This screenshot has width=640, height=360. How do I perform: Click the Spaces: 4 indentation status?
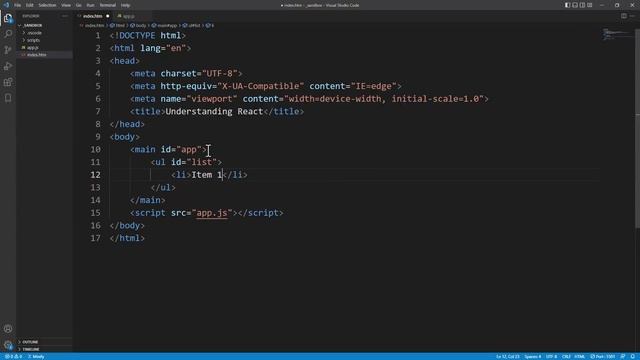533,357
